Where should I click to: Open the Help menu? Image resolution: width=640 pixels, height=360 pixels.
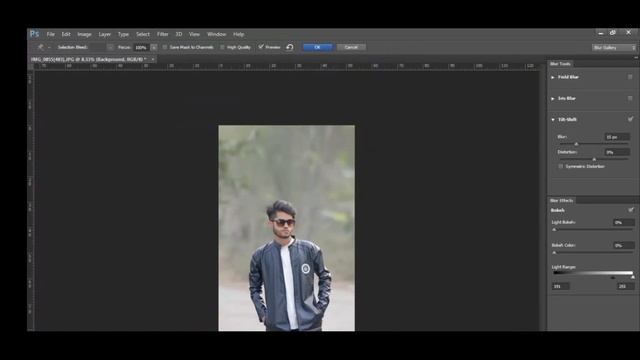click(238, 34)
